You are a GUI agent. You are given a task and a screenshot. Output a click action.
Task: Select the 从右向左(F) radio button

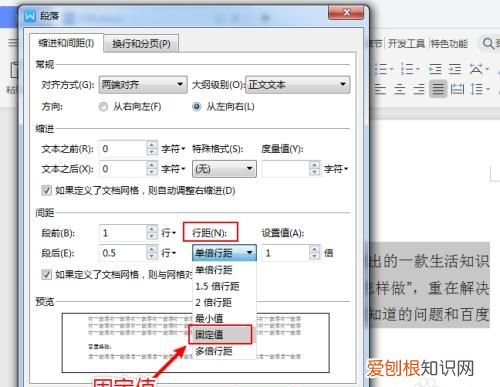pyautogui.click(x=104, y=107)
